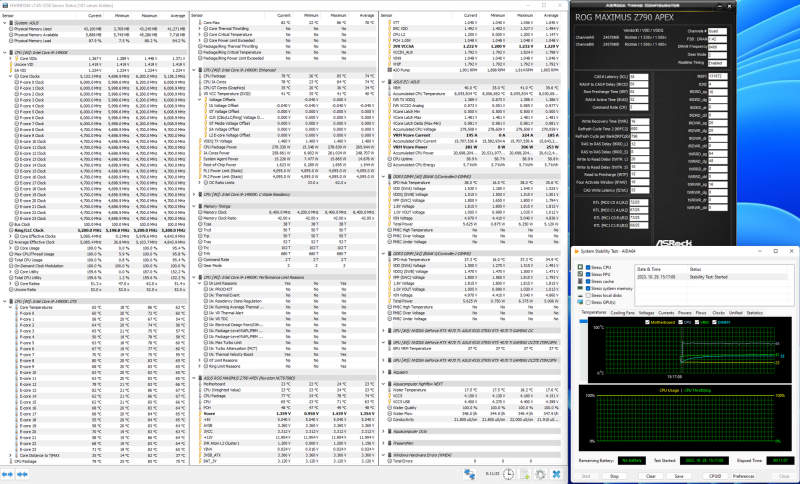Switch to Cooling Fans tab
Image resolution: width=800 pixels, height=484 pixels.
click(x=622, y=313)
